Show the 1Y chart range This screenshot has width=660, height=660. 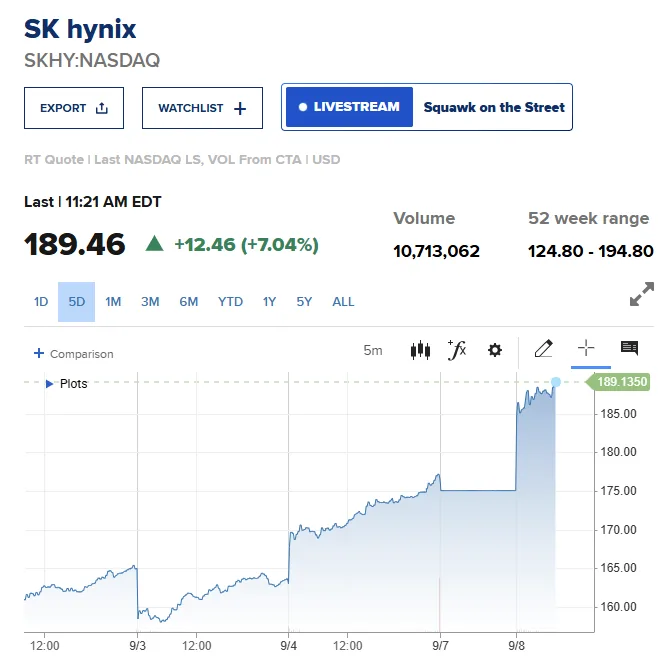coord(269,302)
